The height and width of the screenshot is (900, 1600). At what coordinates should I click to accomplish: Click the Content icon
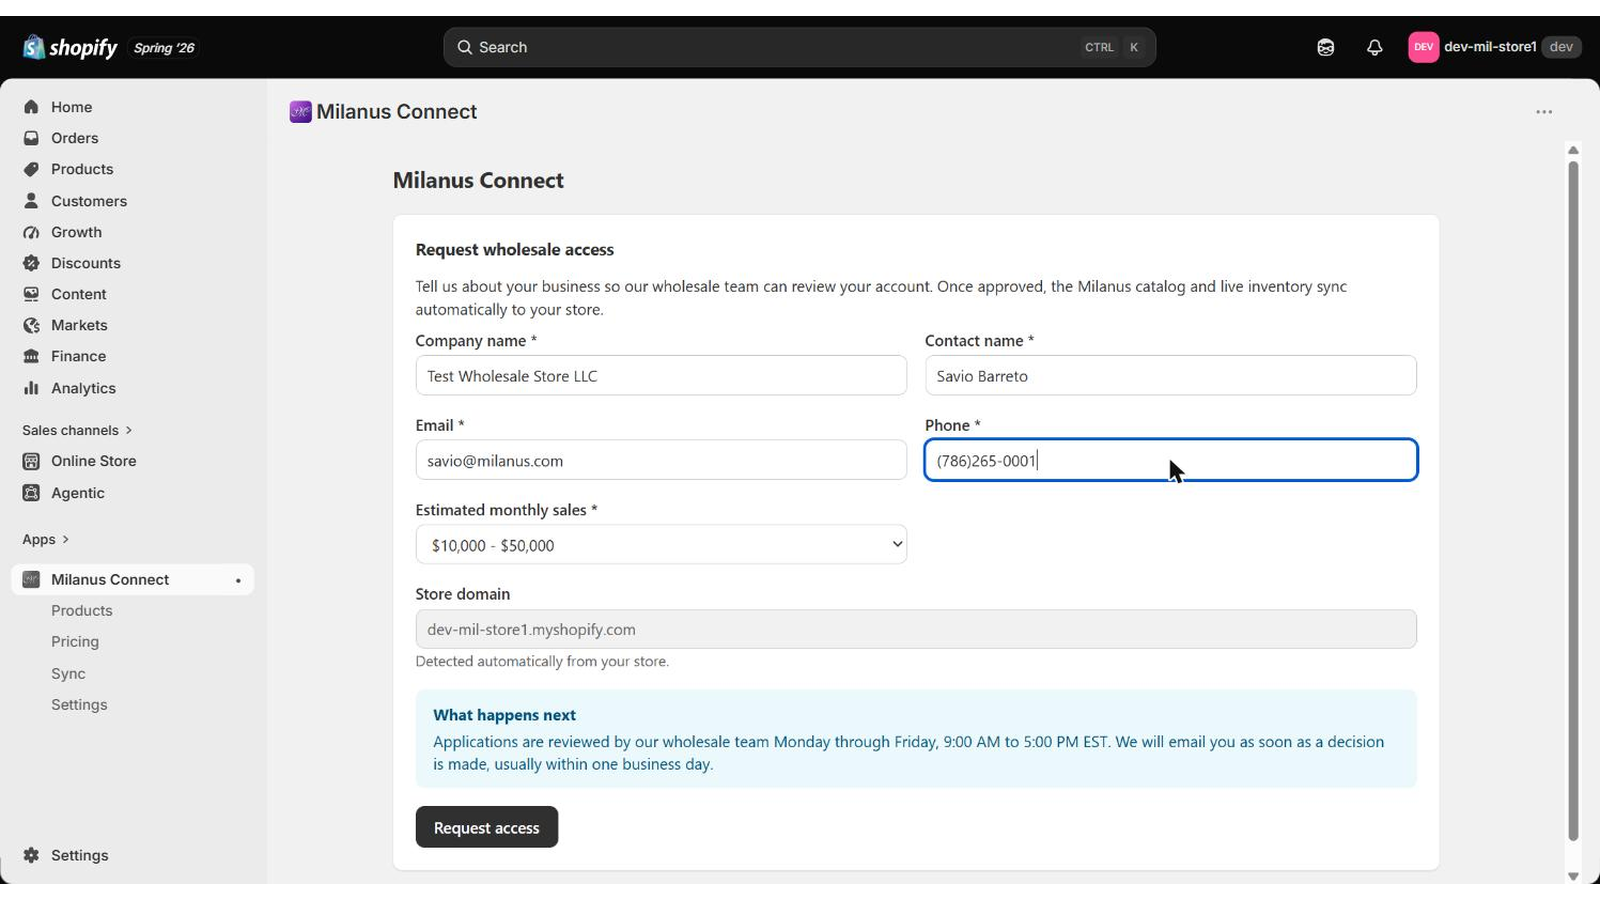31,294
